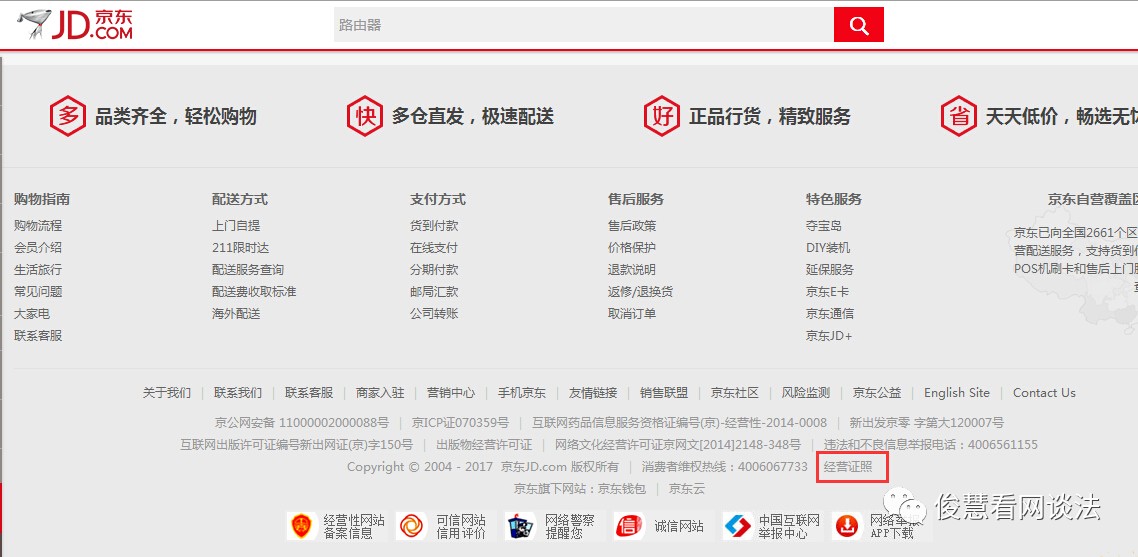Screen dimensions: 1138x557
Task: Open the 取消订单 link
Action: [632, 314]
